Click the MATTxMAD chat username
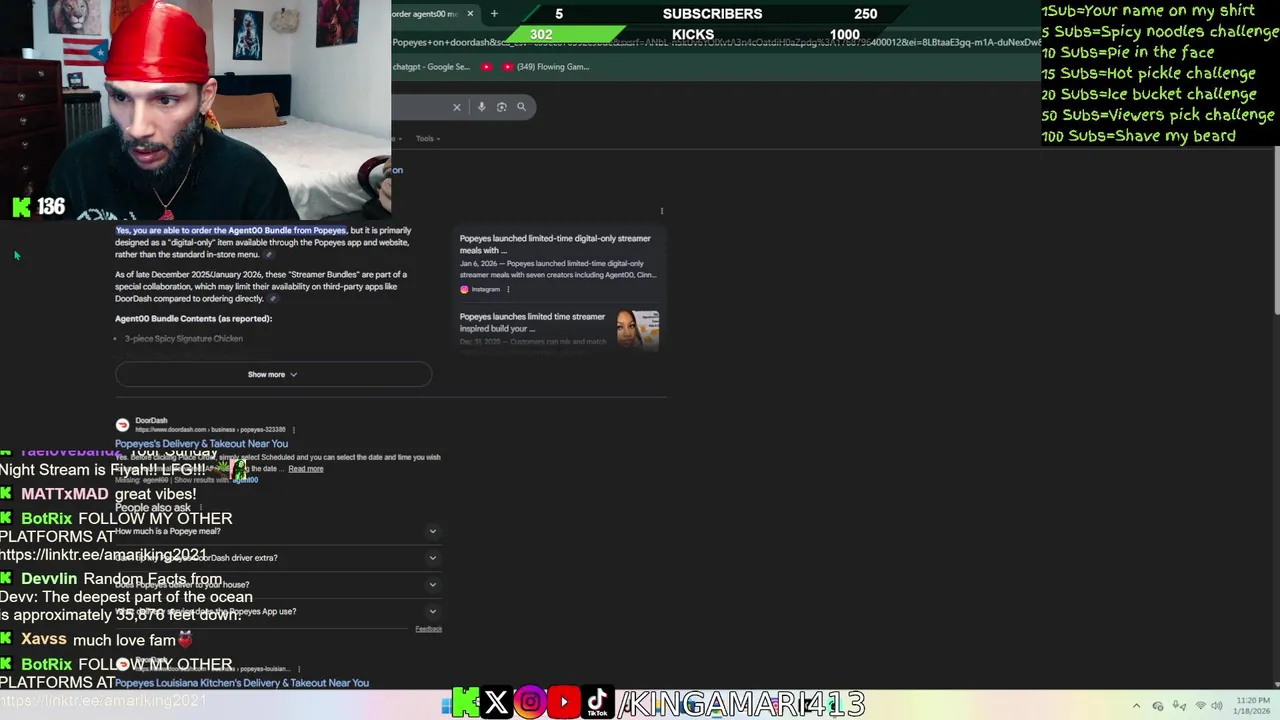 pyautogui.click(x=65, y=494)
